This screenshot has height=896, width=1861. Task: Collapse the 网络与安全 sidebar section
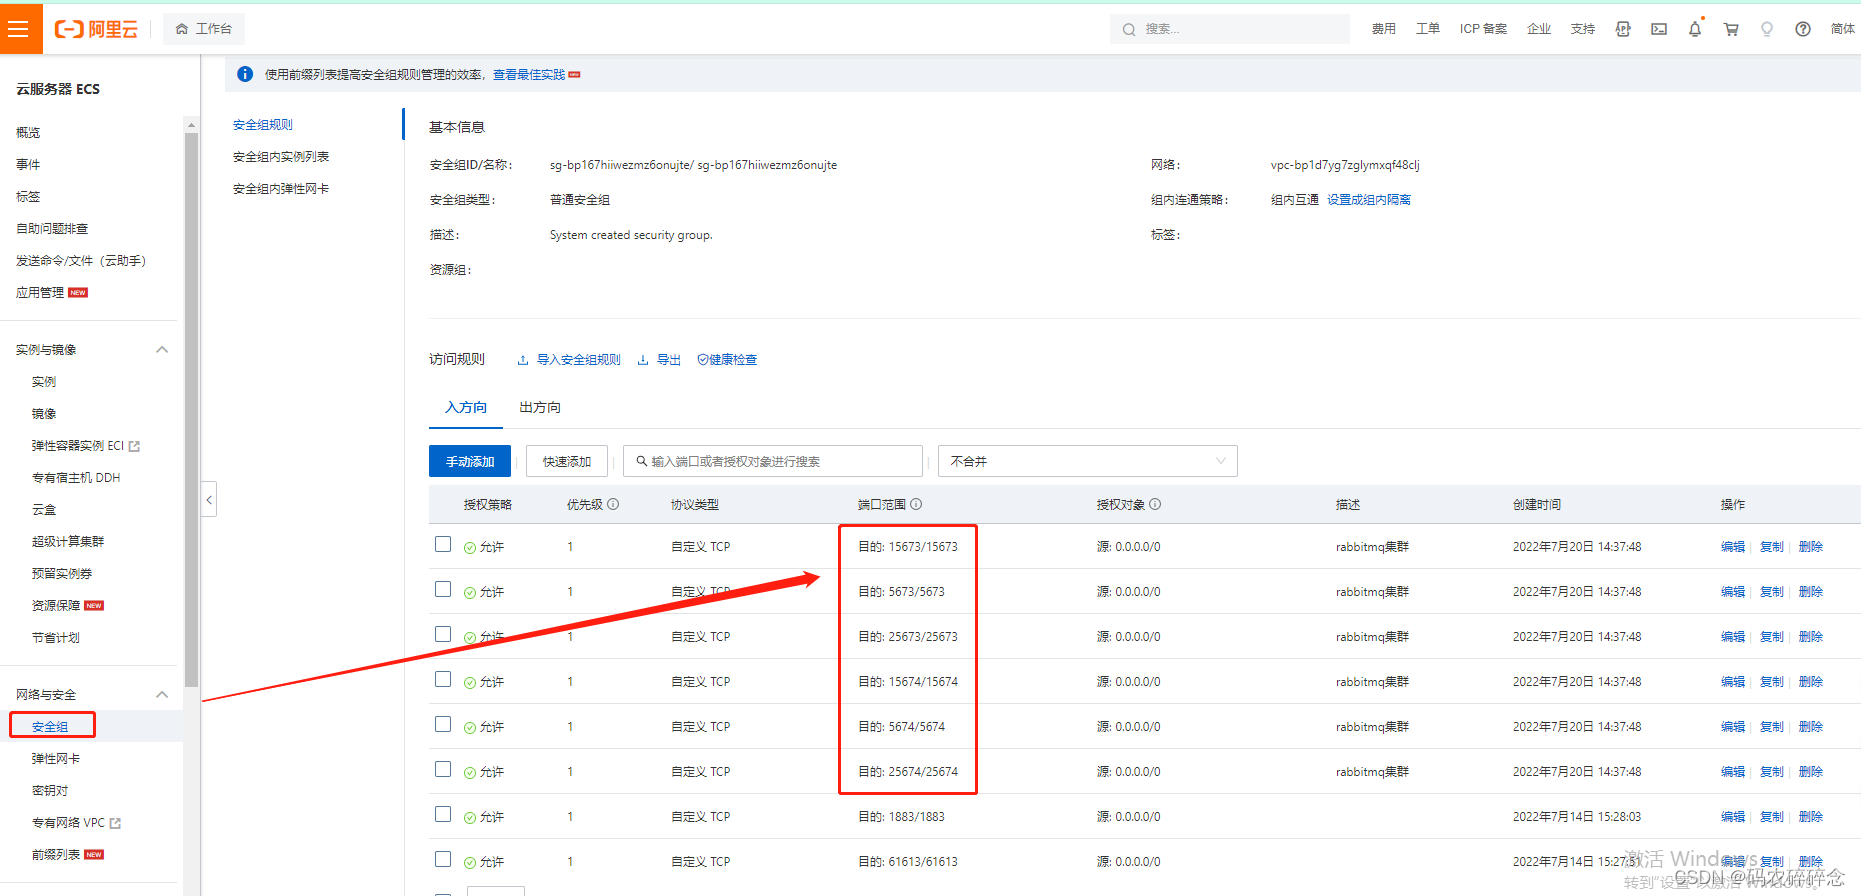click(162, 694)
